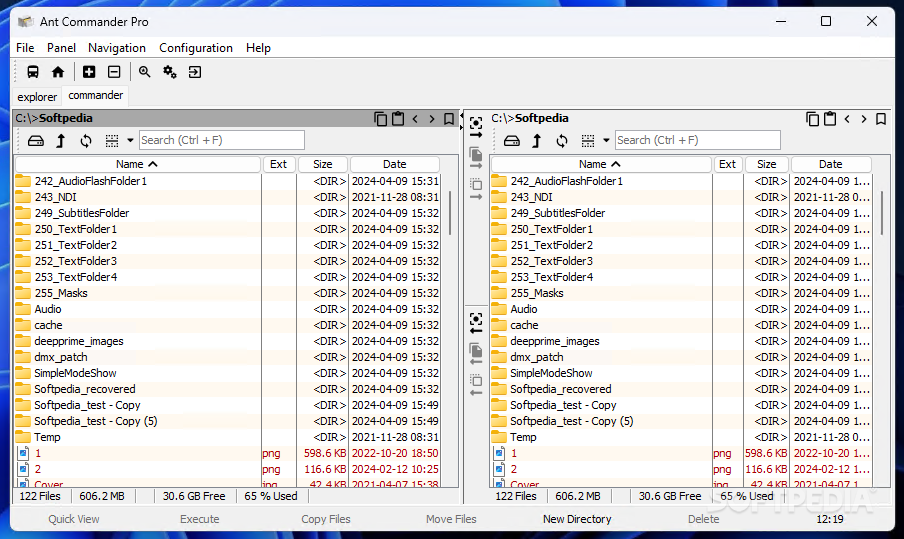904x539 pixels.
Task: Focus the right panel search field
Action: 698,140
